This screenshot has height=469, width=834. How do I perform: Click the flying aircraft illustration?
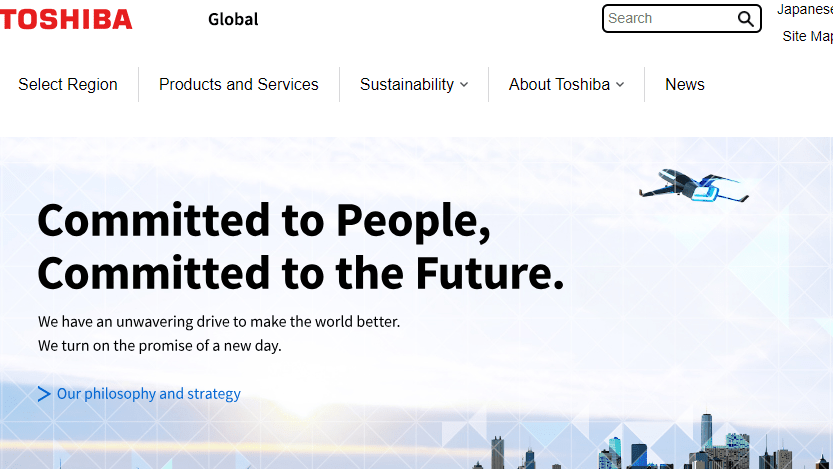tap(692, 186)
